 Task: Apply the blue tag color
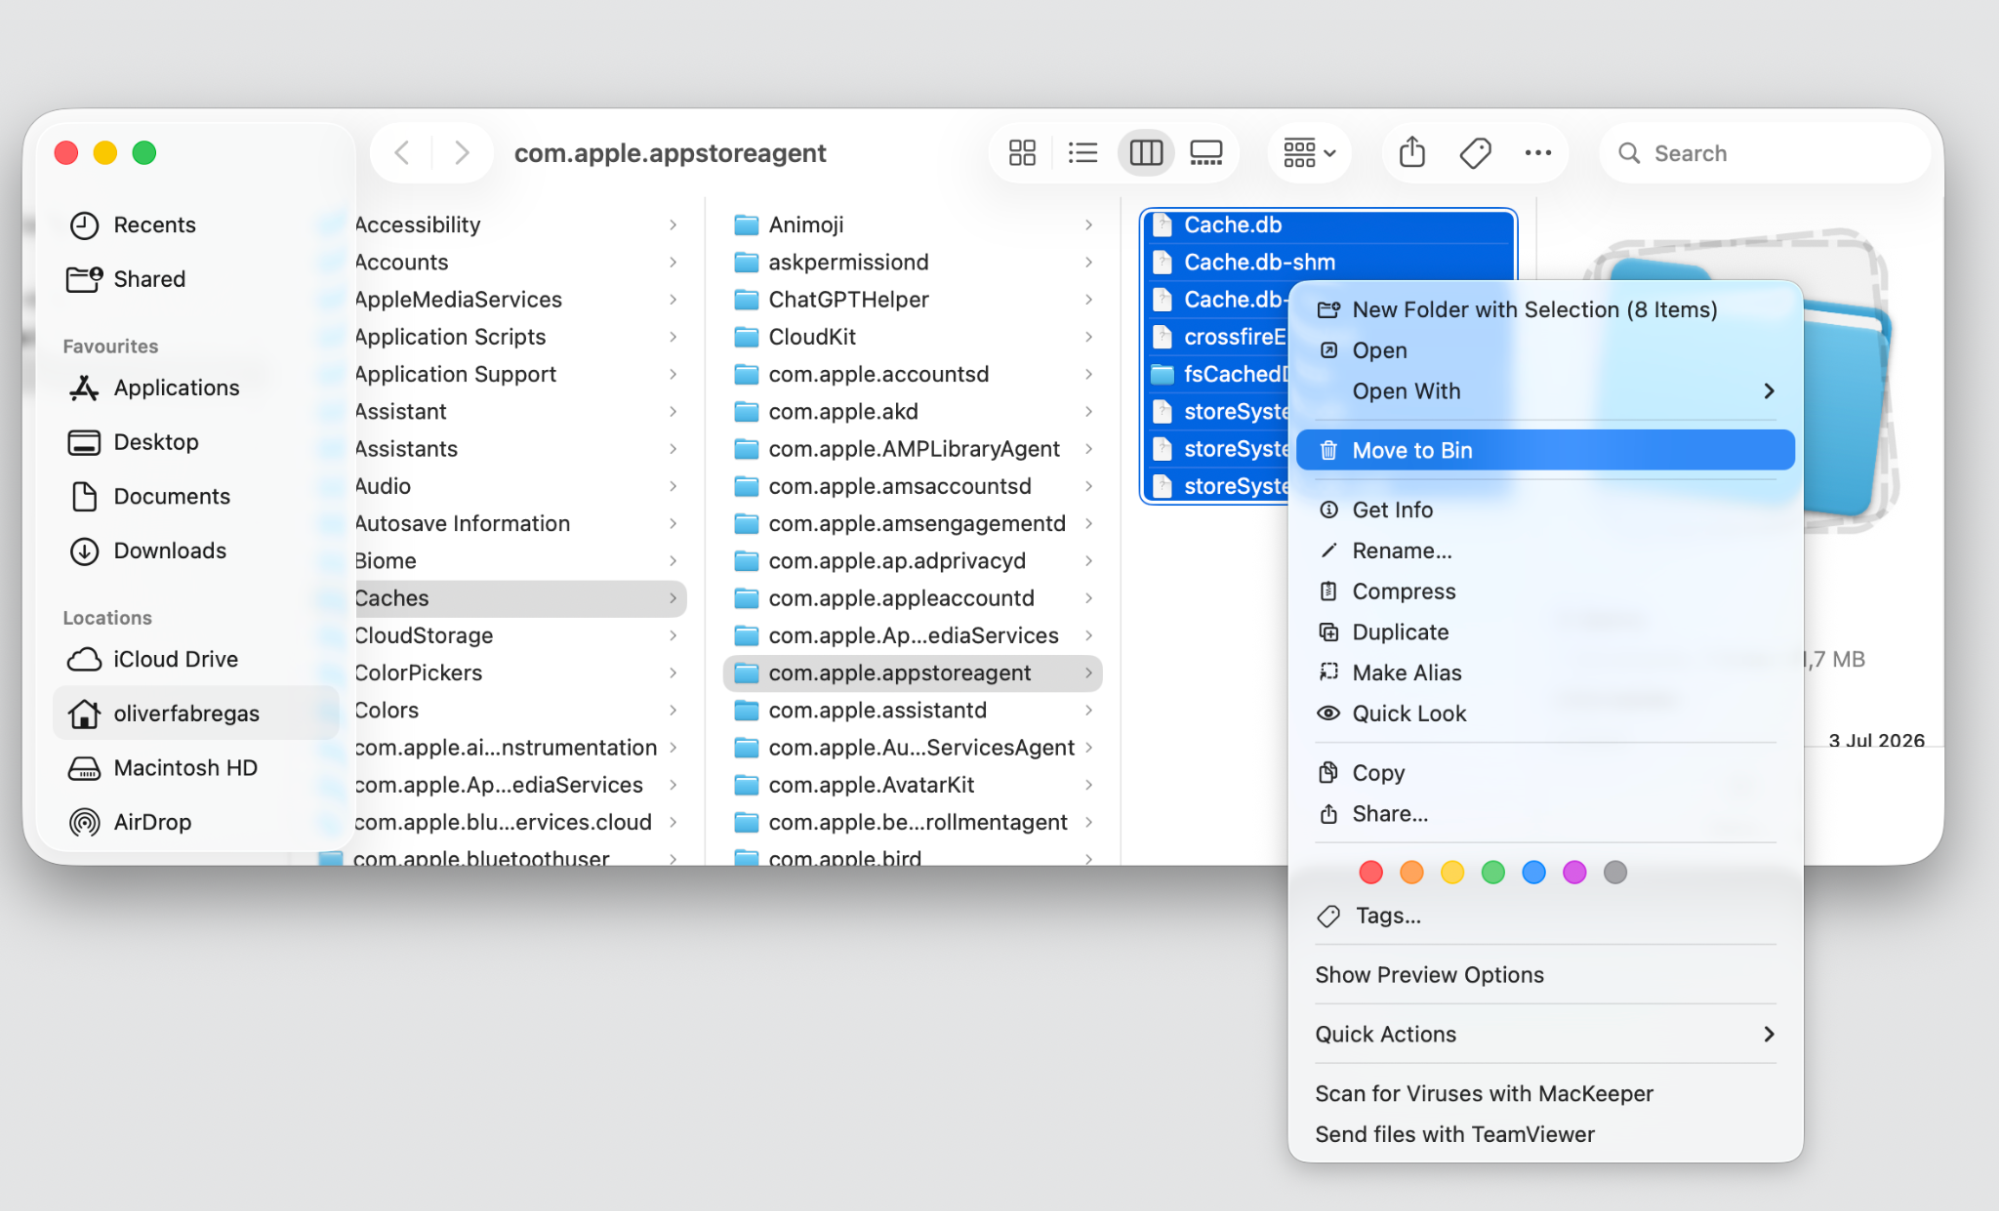1533,872
